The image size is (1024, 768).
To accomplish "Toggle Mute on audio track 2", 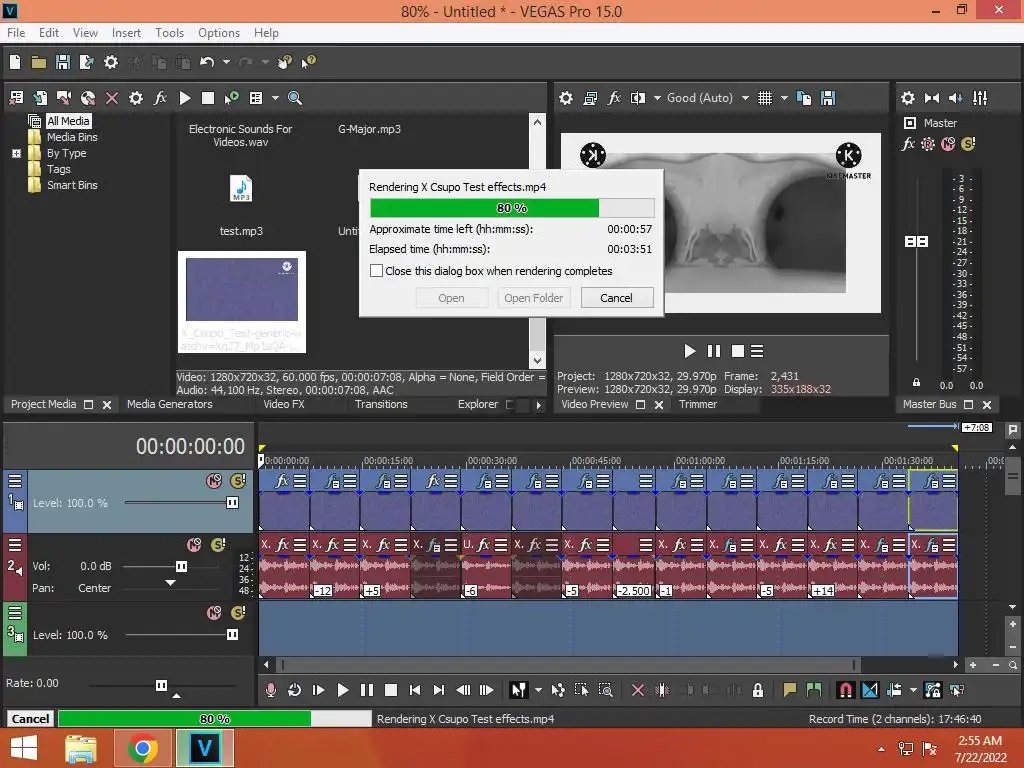I will (194, 545).
